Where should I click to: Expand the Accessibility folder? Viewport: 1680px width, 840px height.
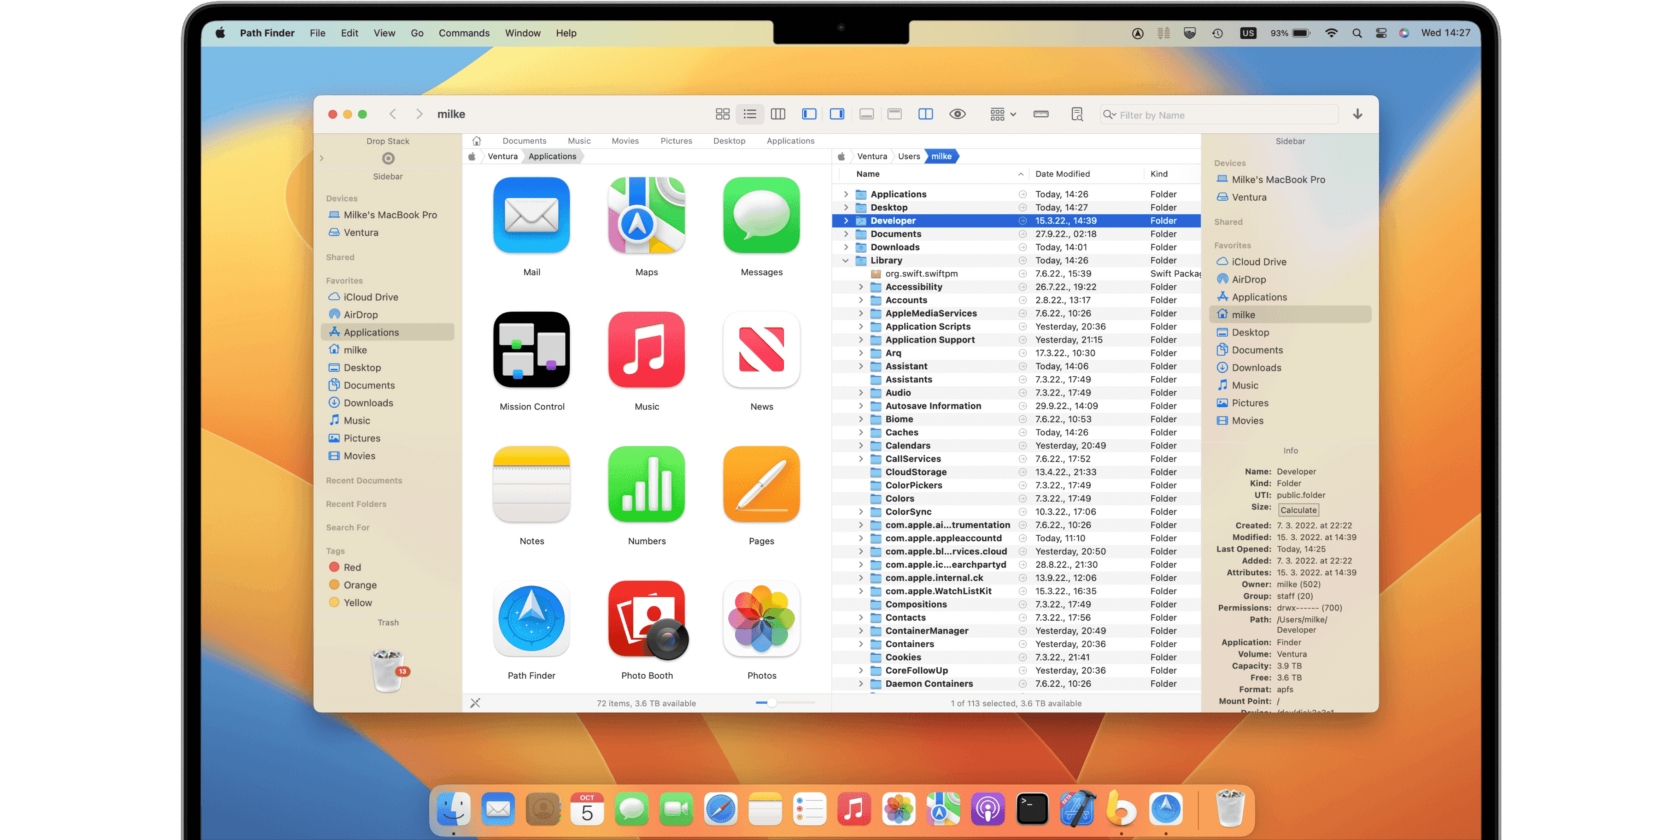[861, 287]
